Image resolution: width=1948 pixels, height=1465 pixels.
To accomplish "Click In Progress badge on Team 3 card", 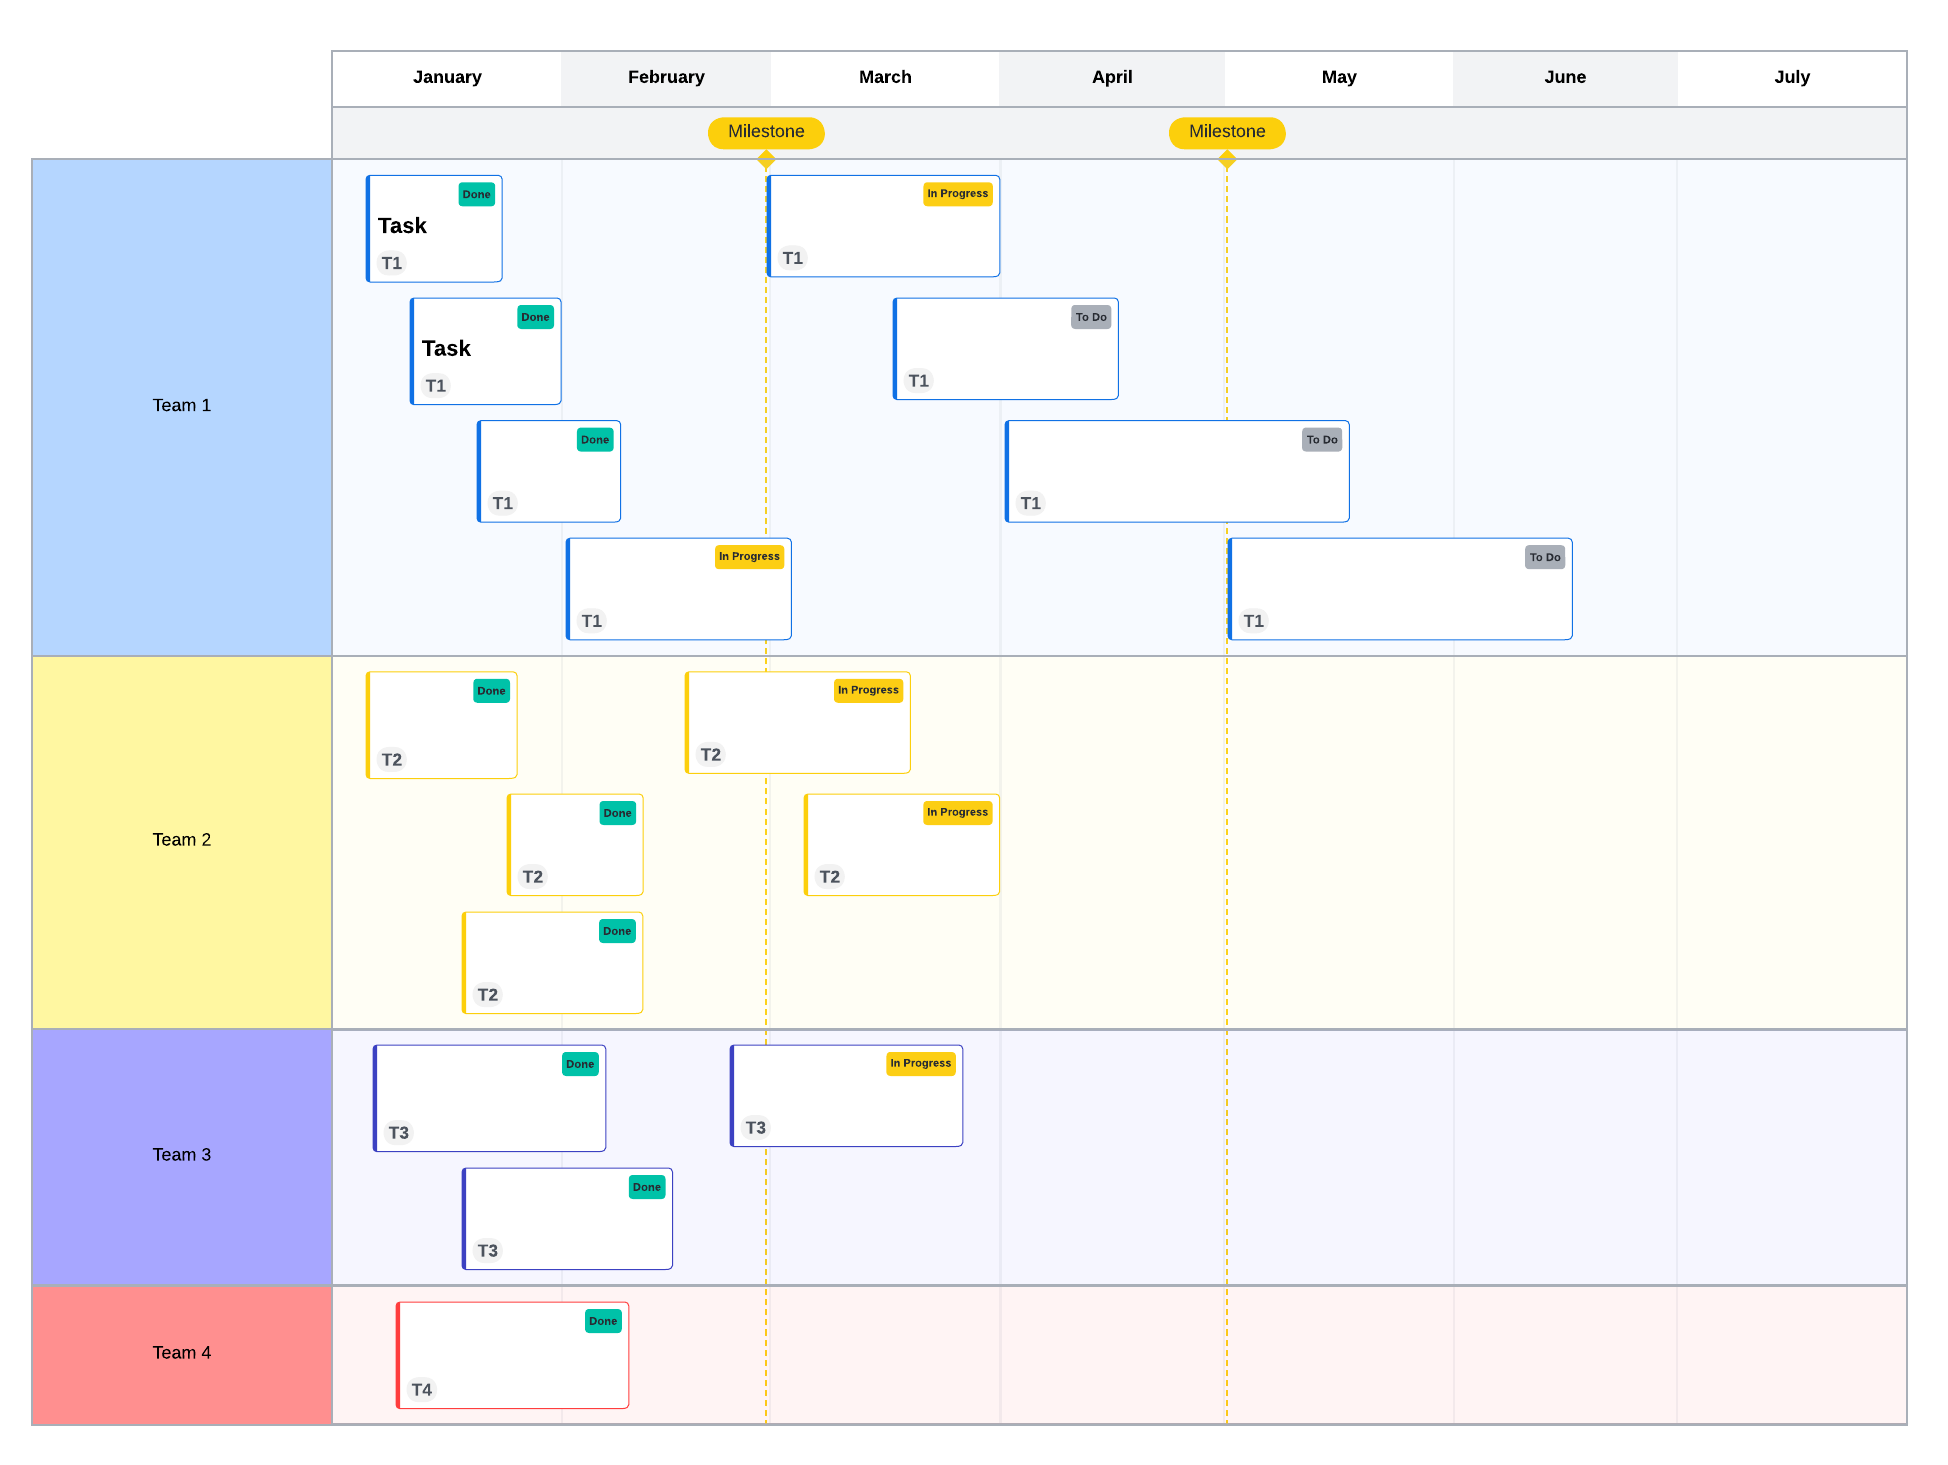I will coord(920,1063).
